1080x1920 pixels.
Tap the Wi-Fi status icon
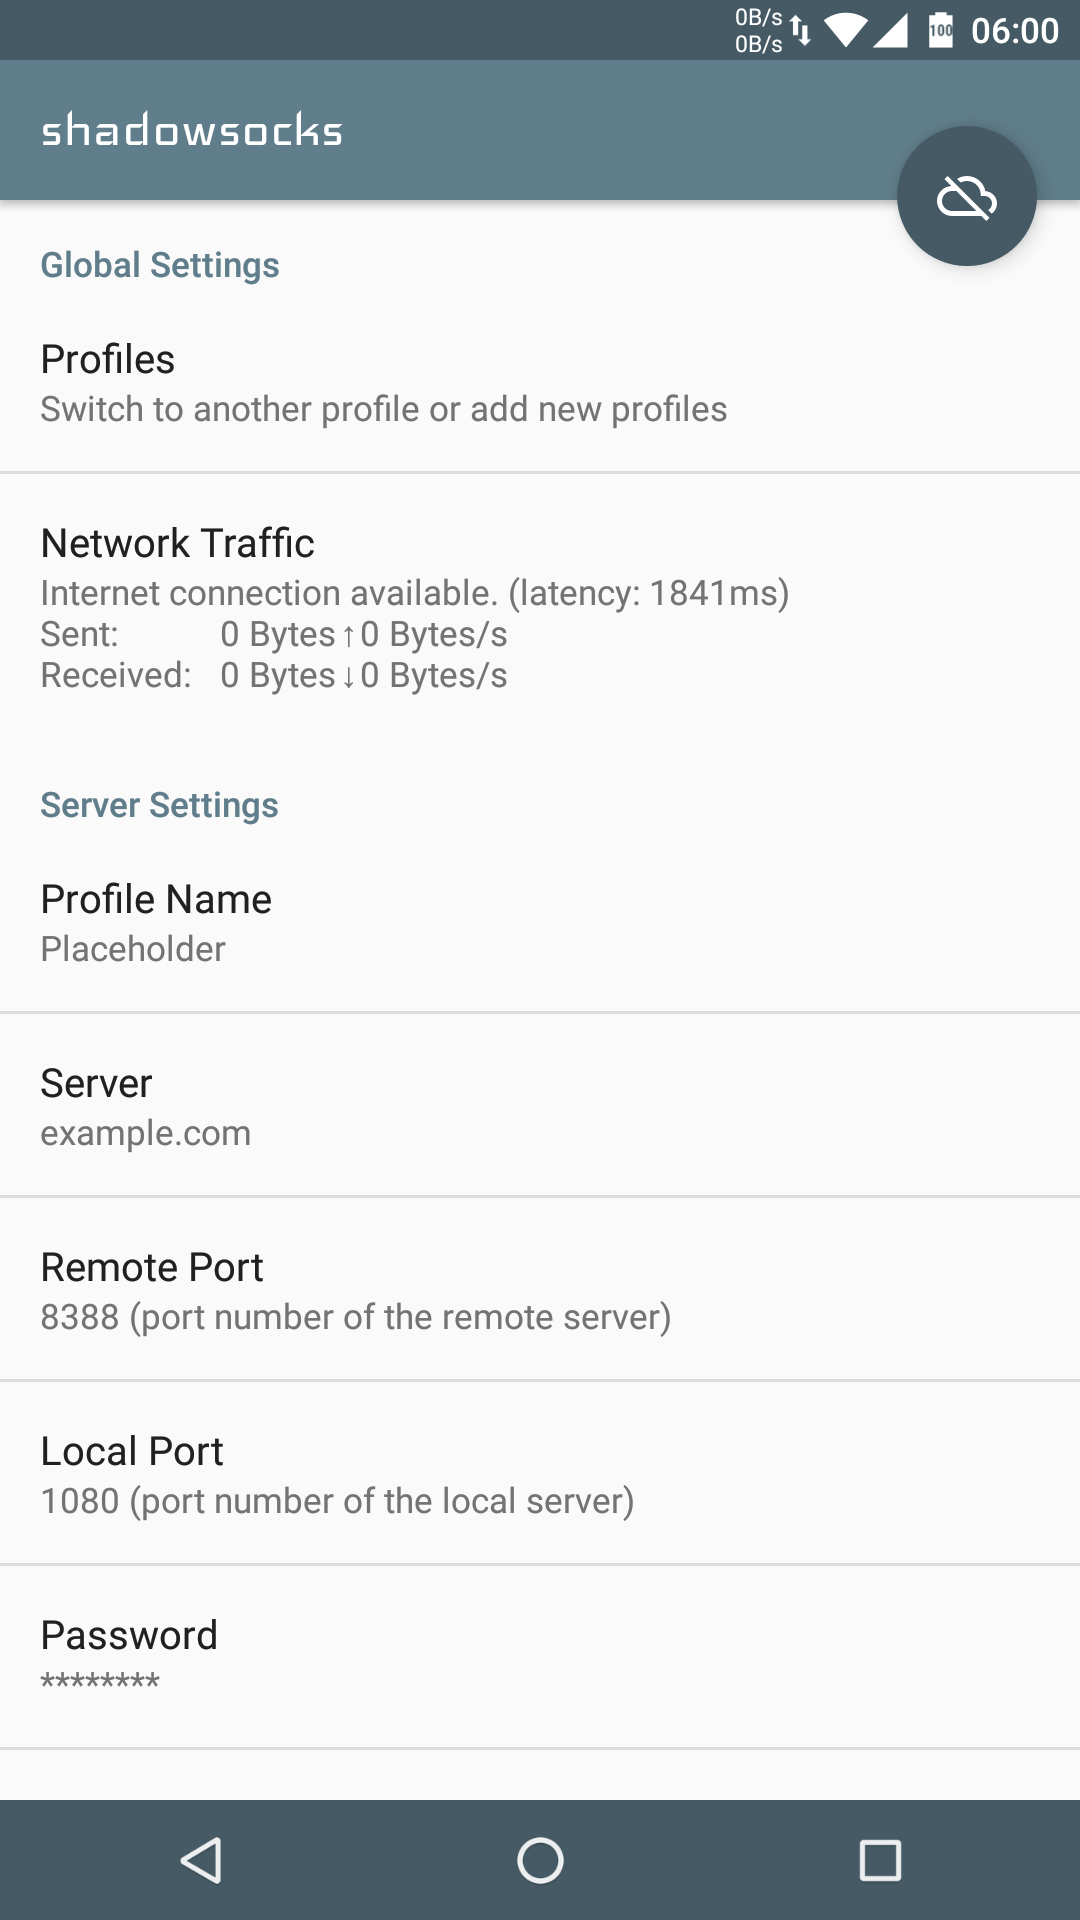846,30
